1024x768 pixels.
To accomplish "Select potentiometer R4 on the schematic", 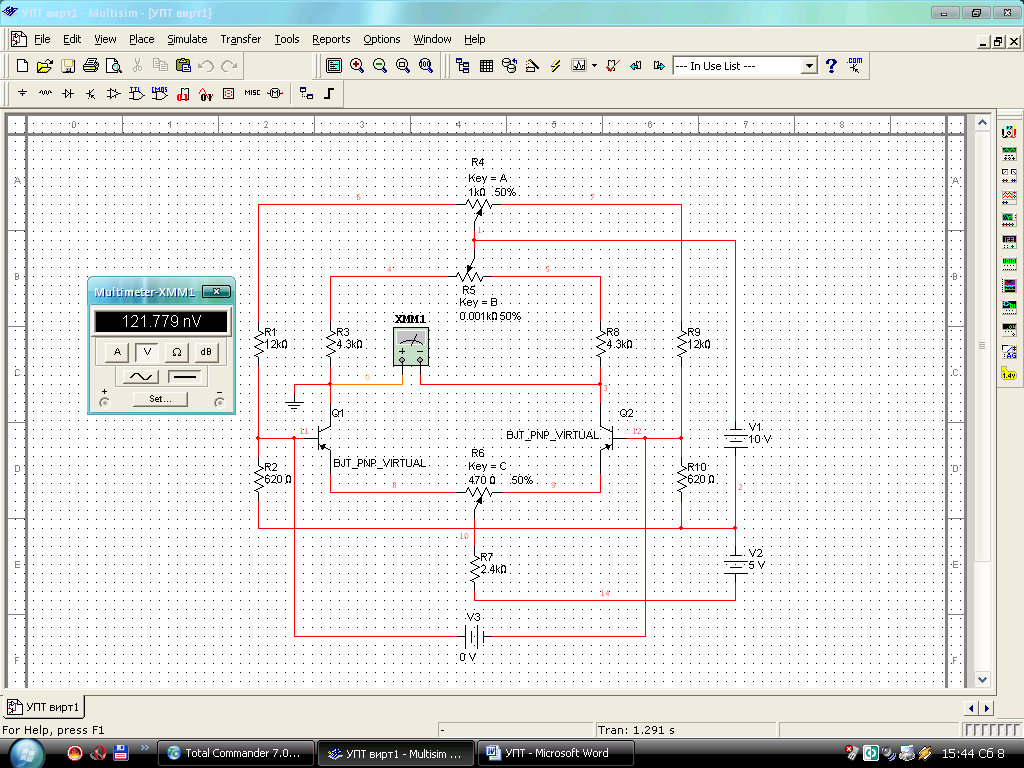I will tap(480, 205).
